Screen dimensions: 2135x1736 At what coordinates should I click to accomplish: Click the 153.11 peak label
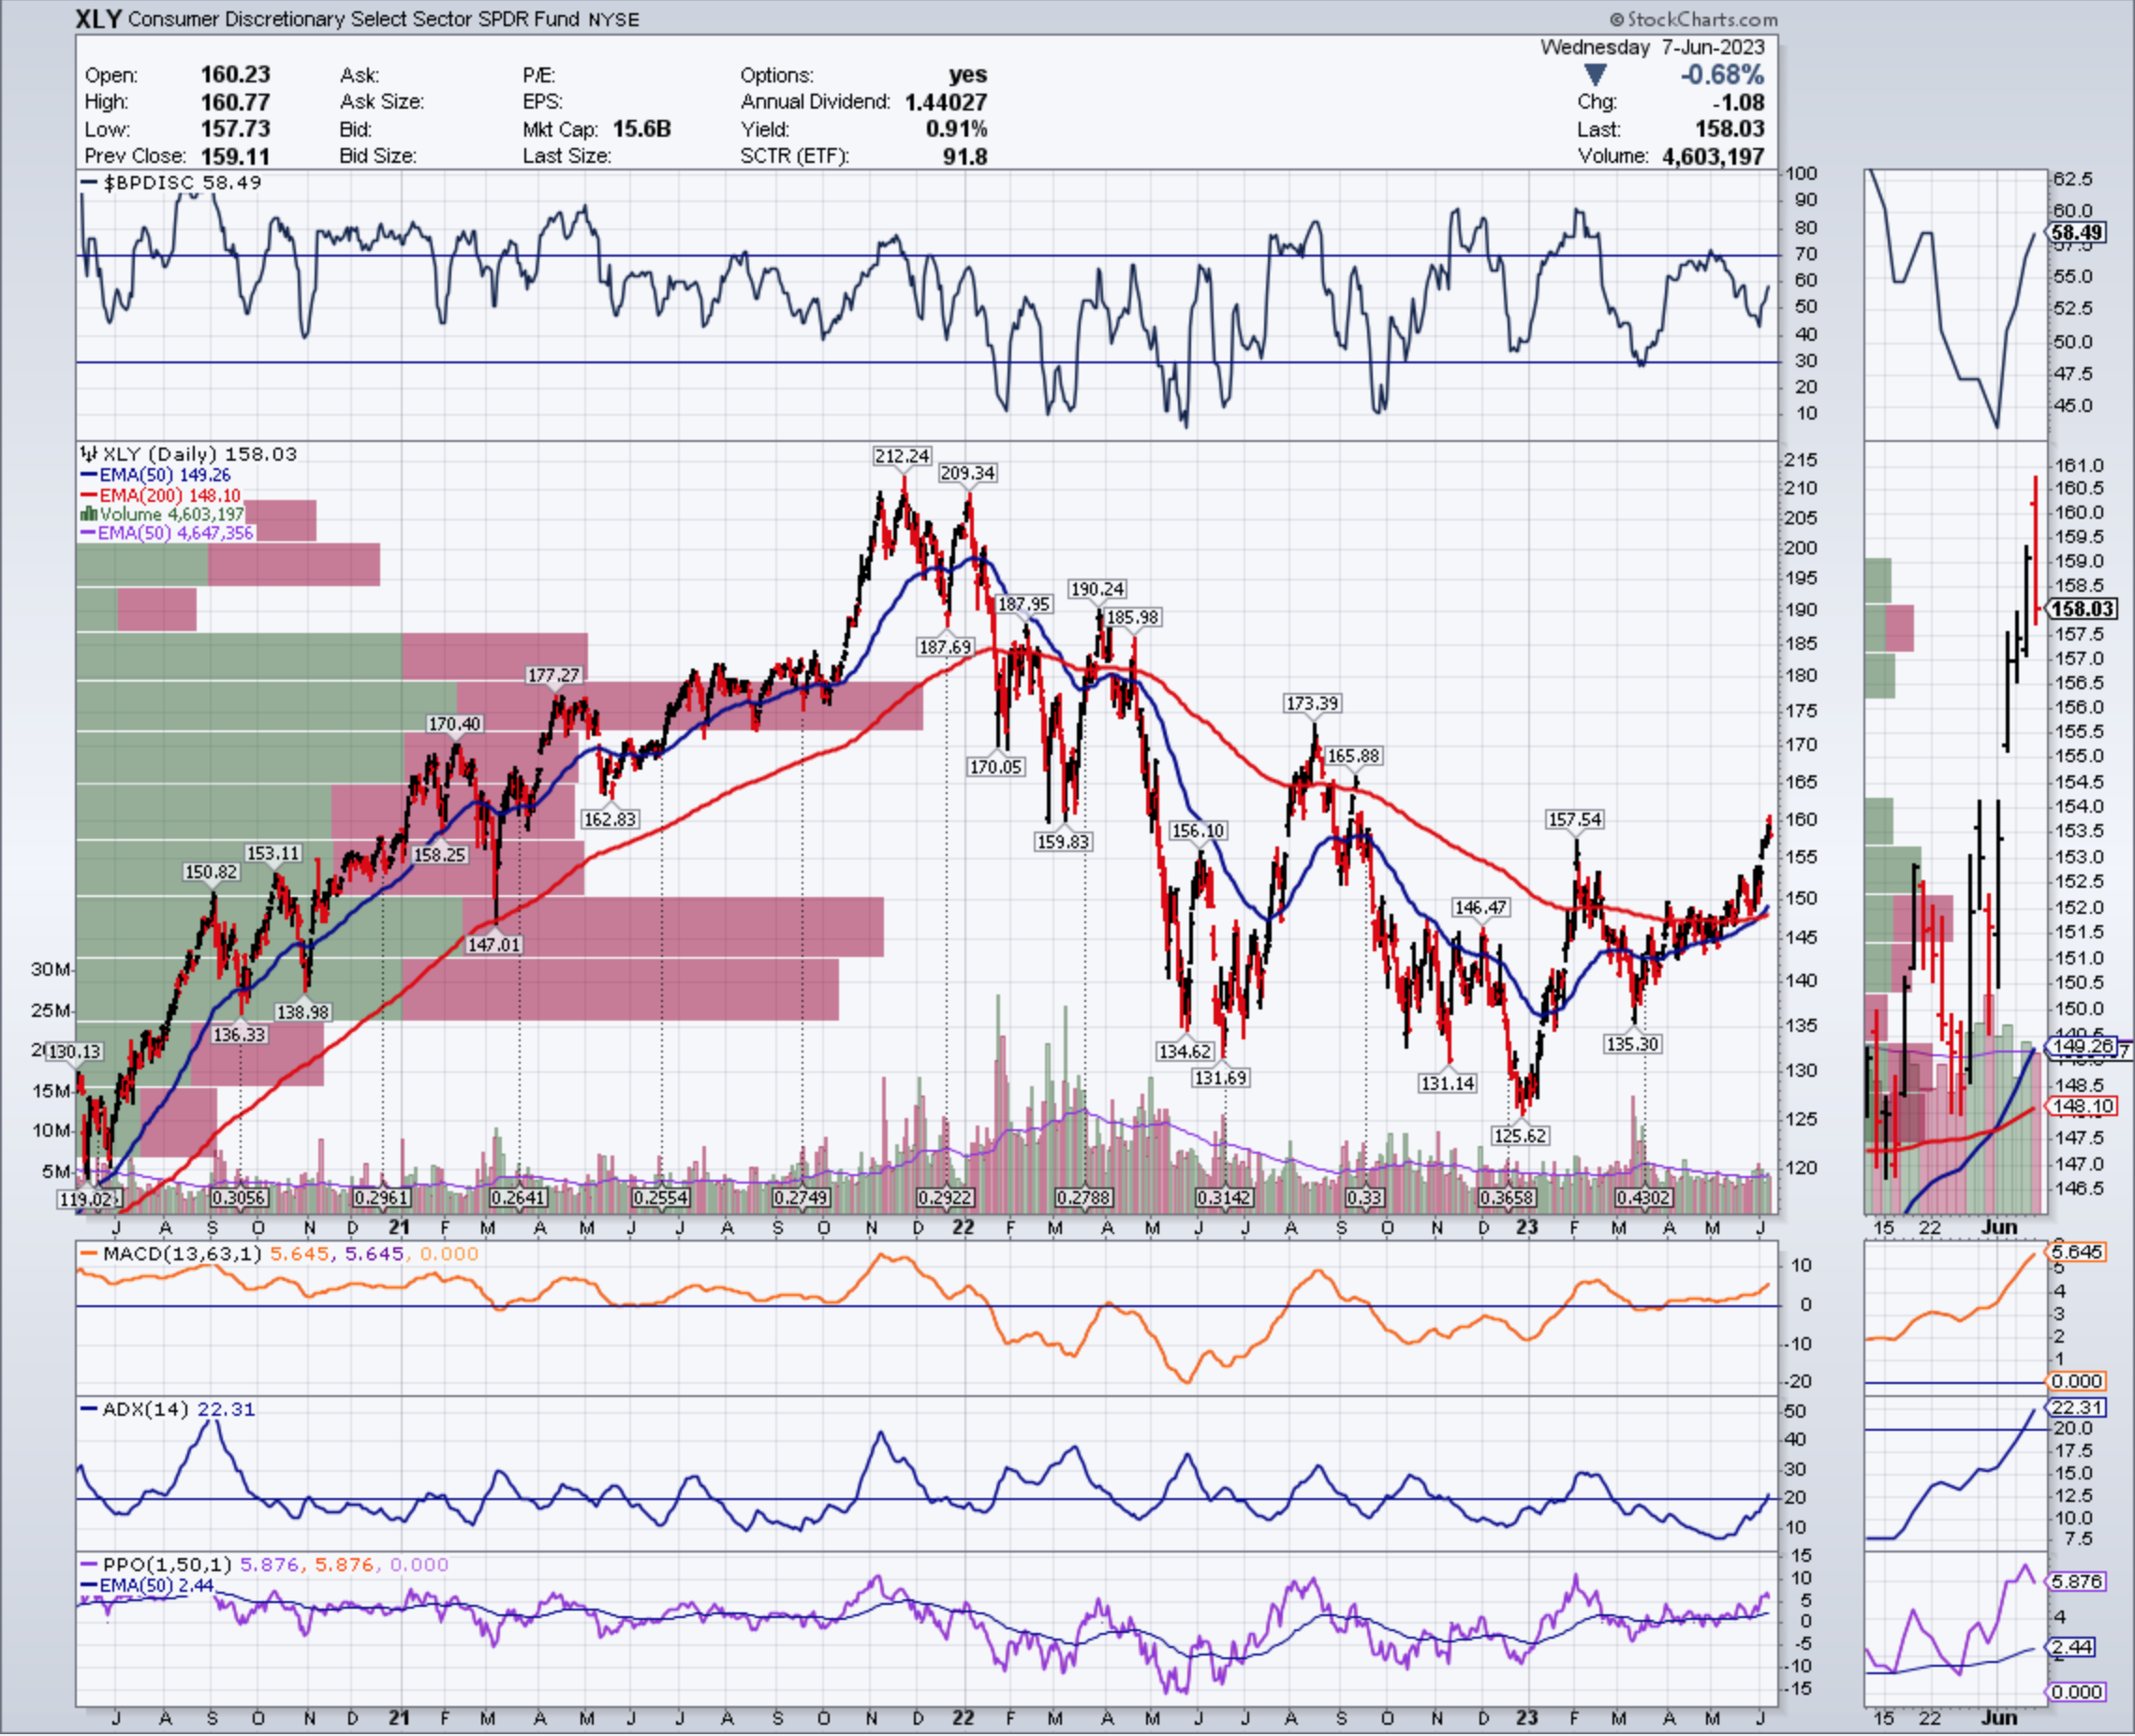[273, 854]
